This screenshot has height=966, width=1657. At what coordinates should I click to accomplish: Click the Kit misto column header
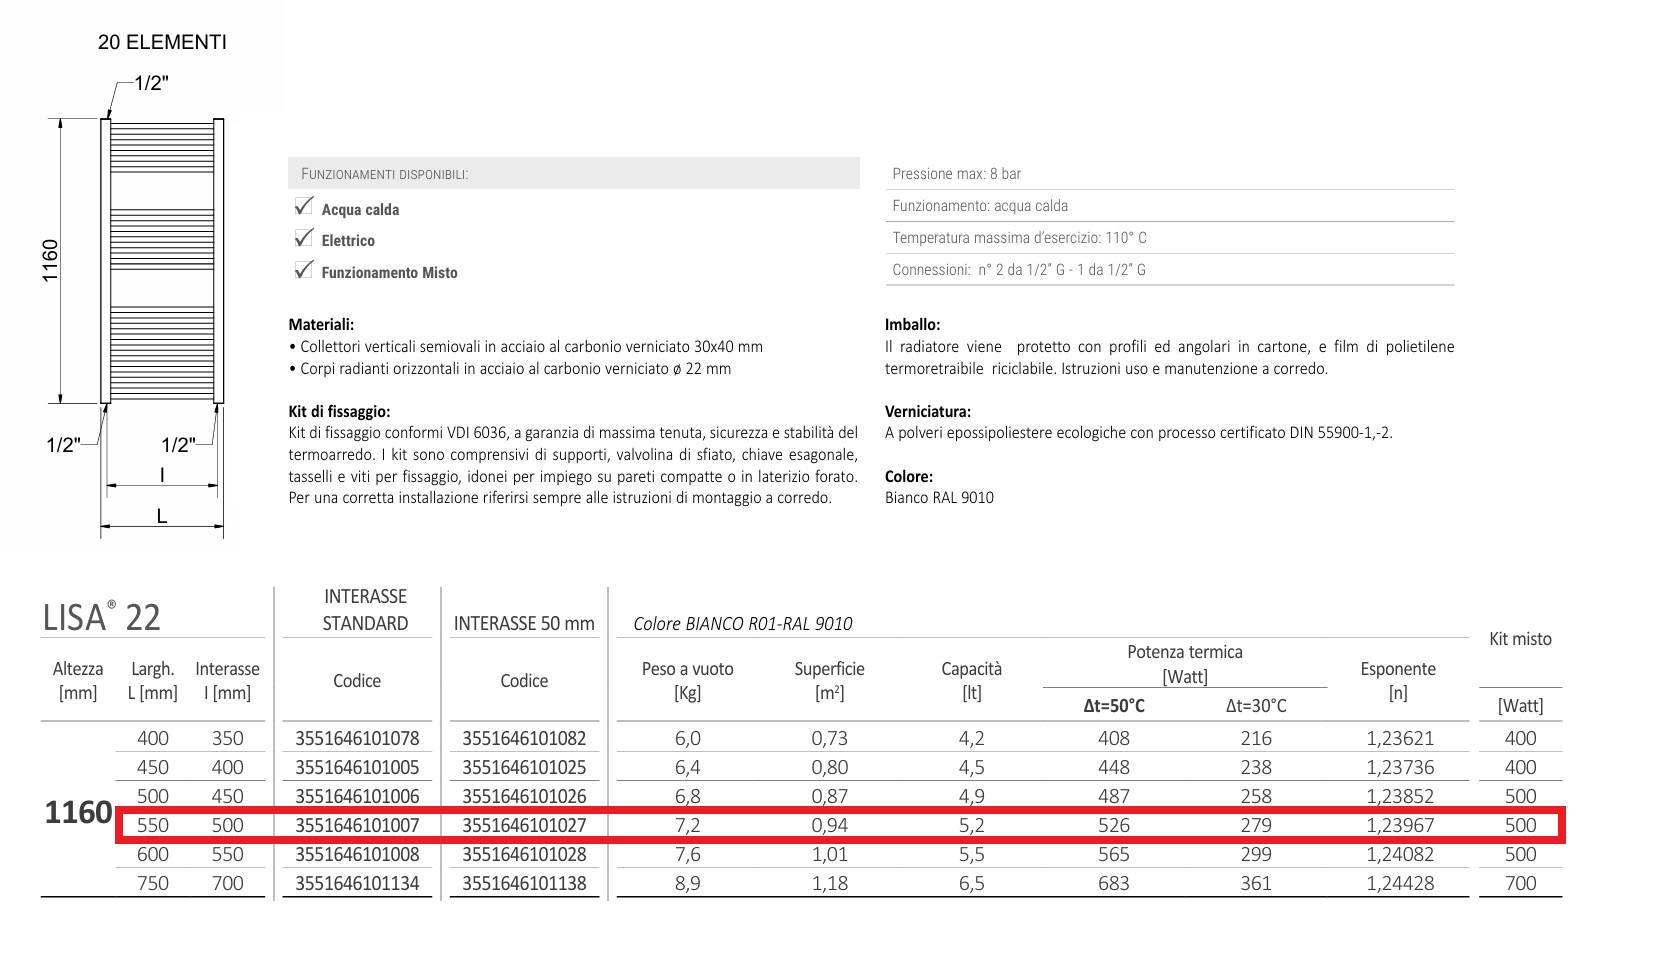1520,639
